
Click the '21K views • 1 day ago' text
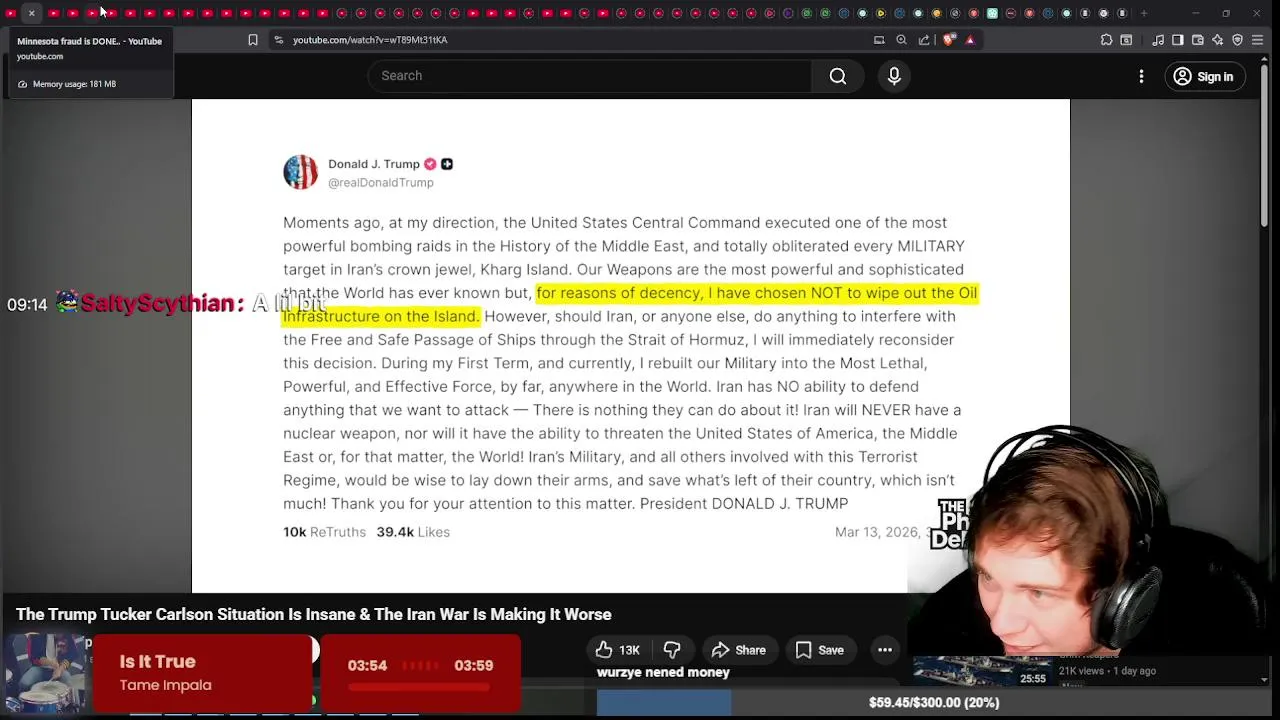click(1107, 671)
